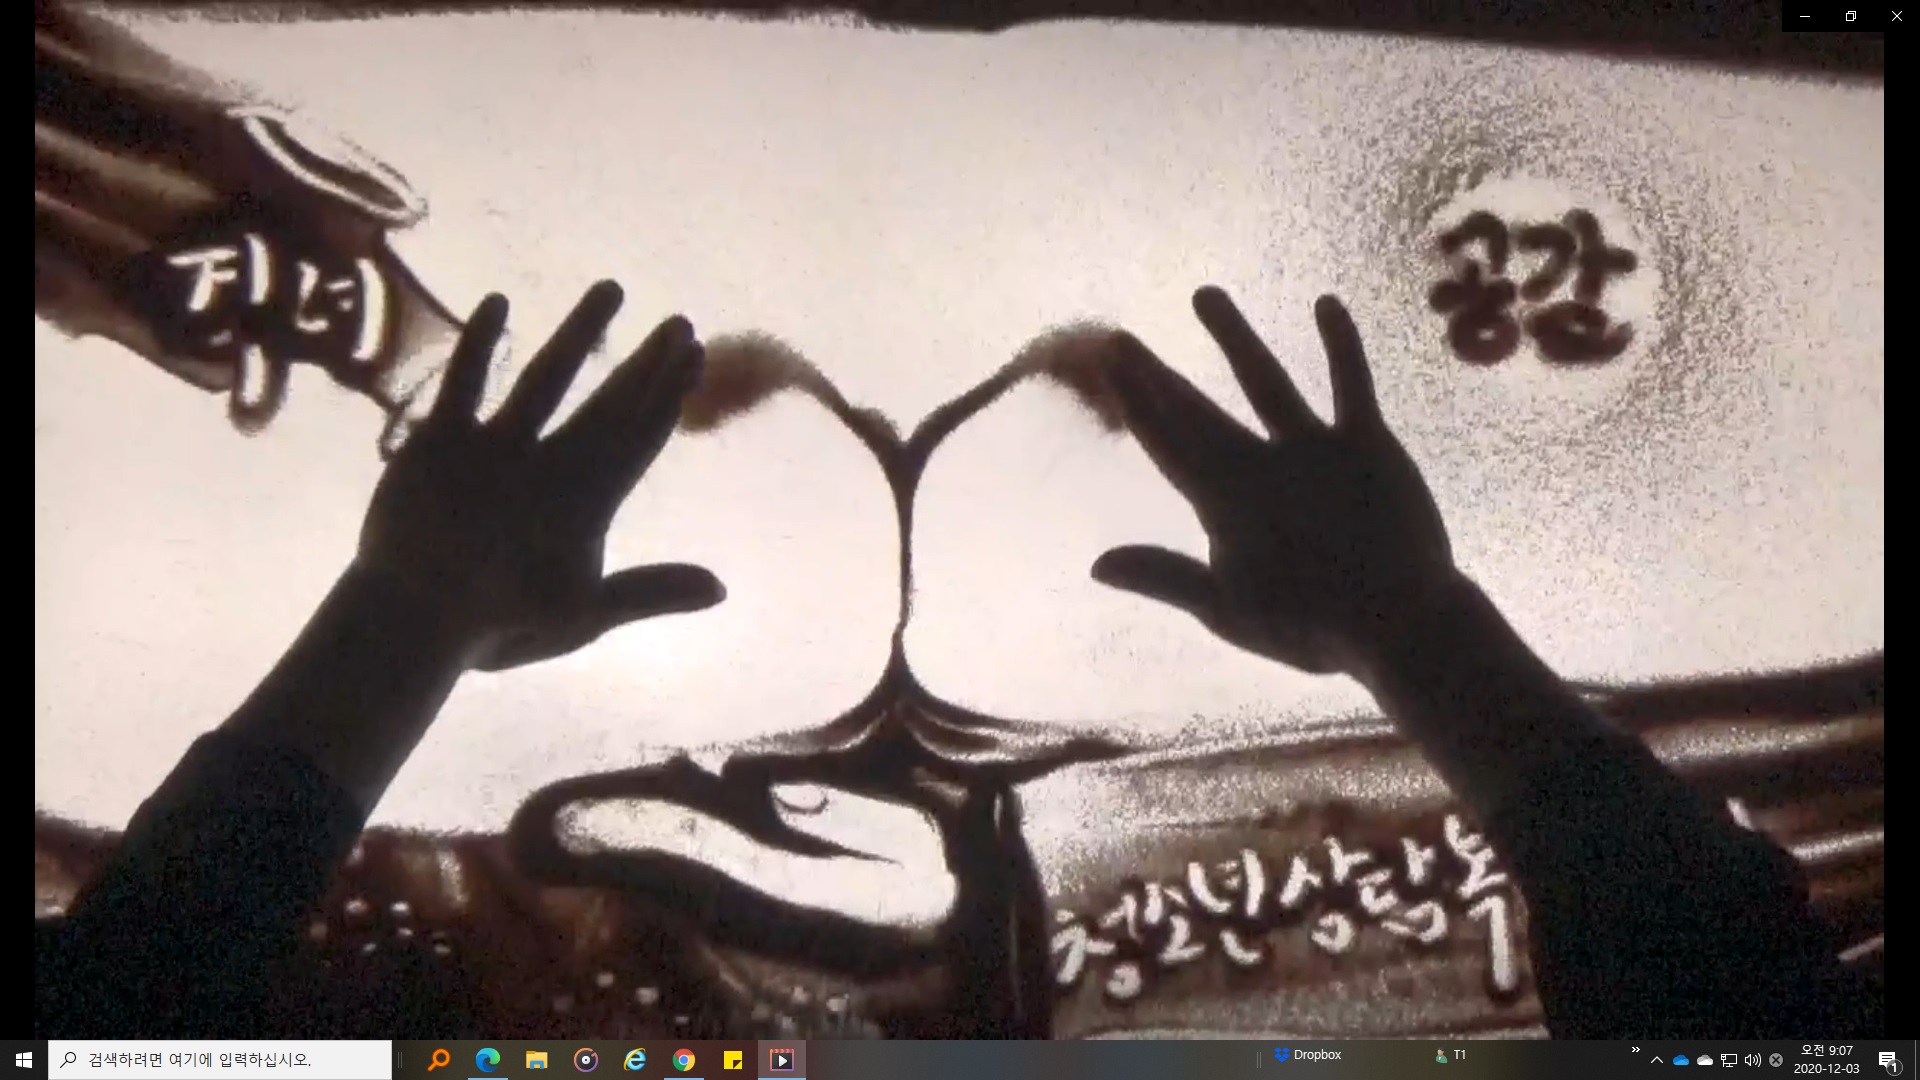The width and height of the screenshot is (1920, 1080).
Task: Open the orange magnifier search app
Action: pos(438,1060)
